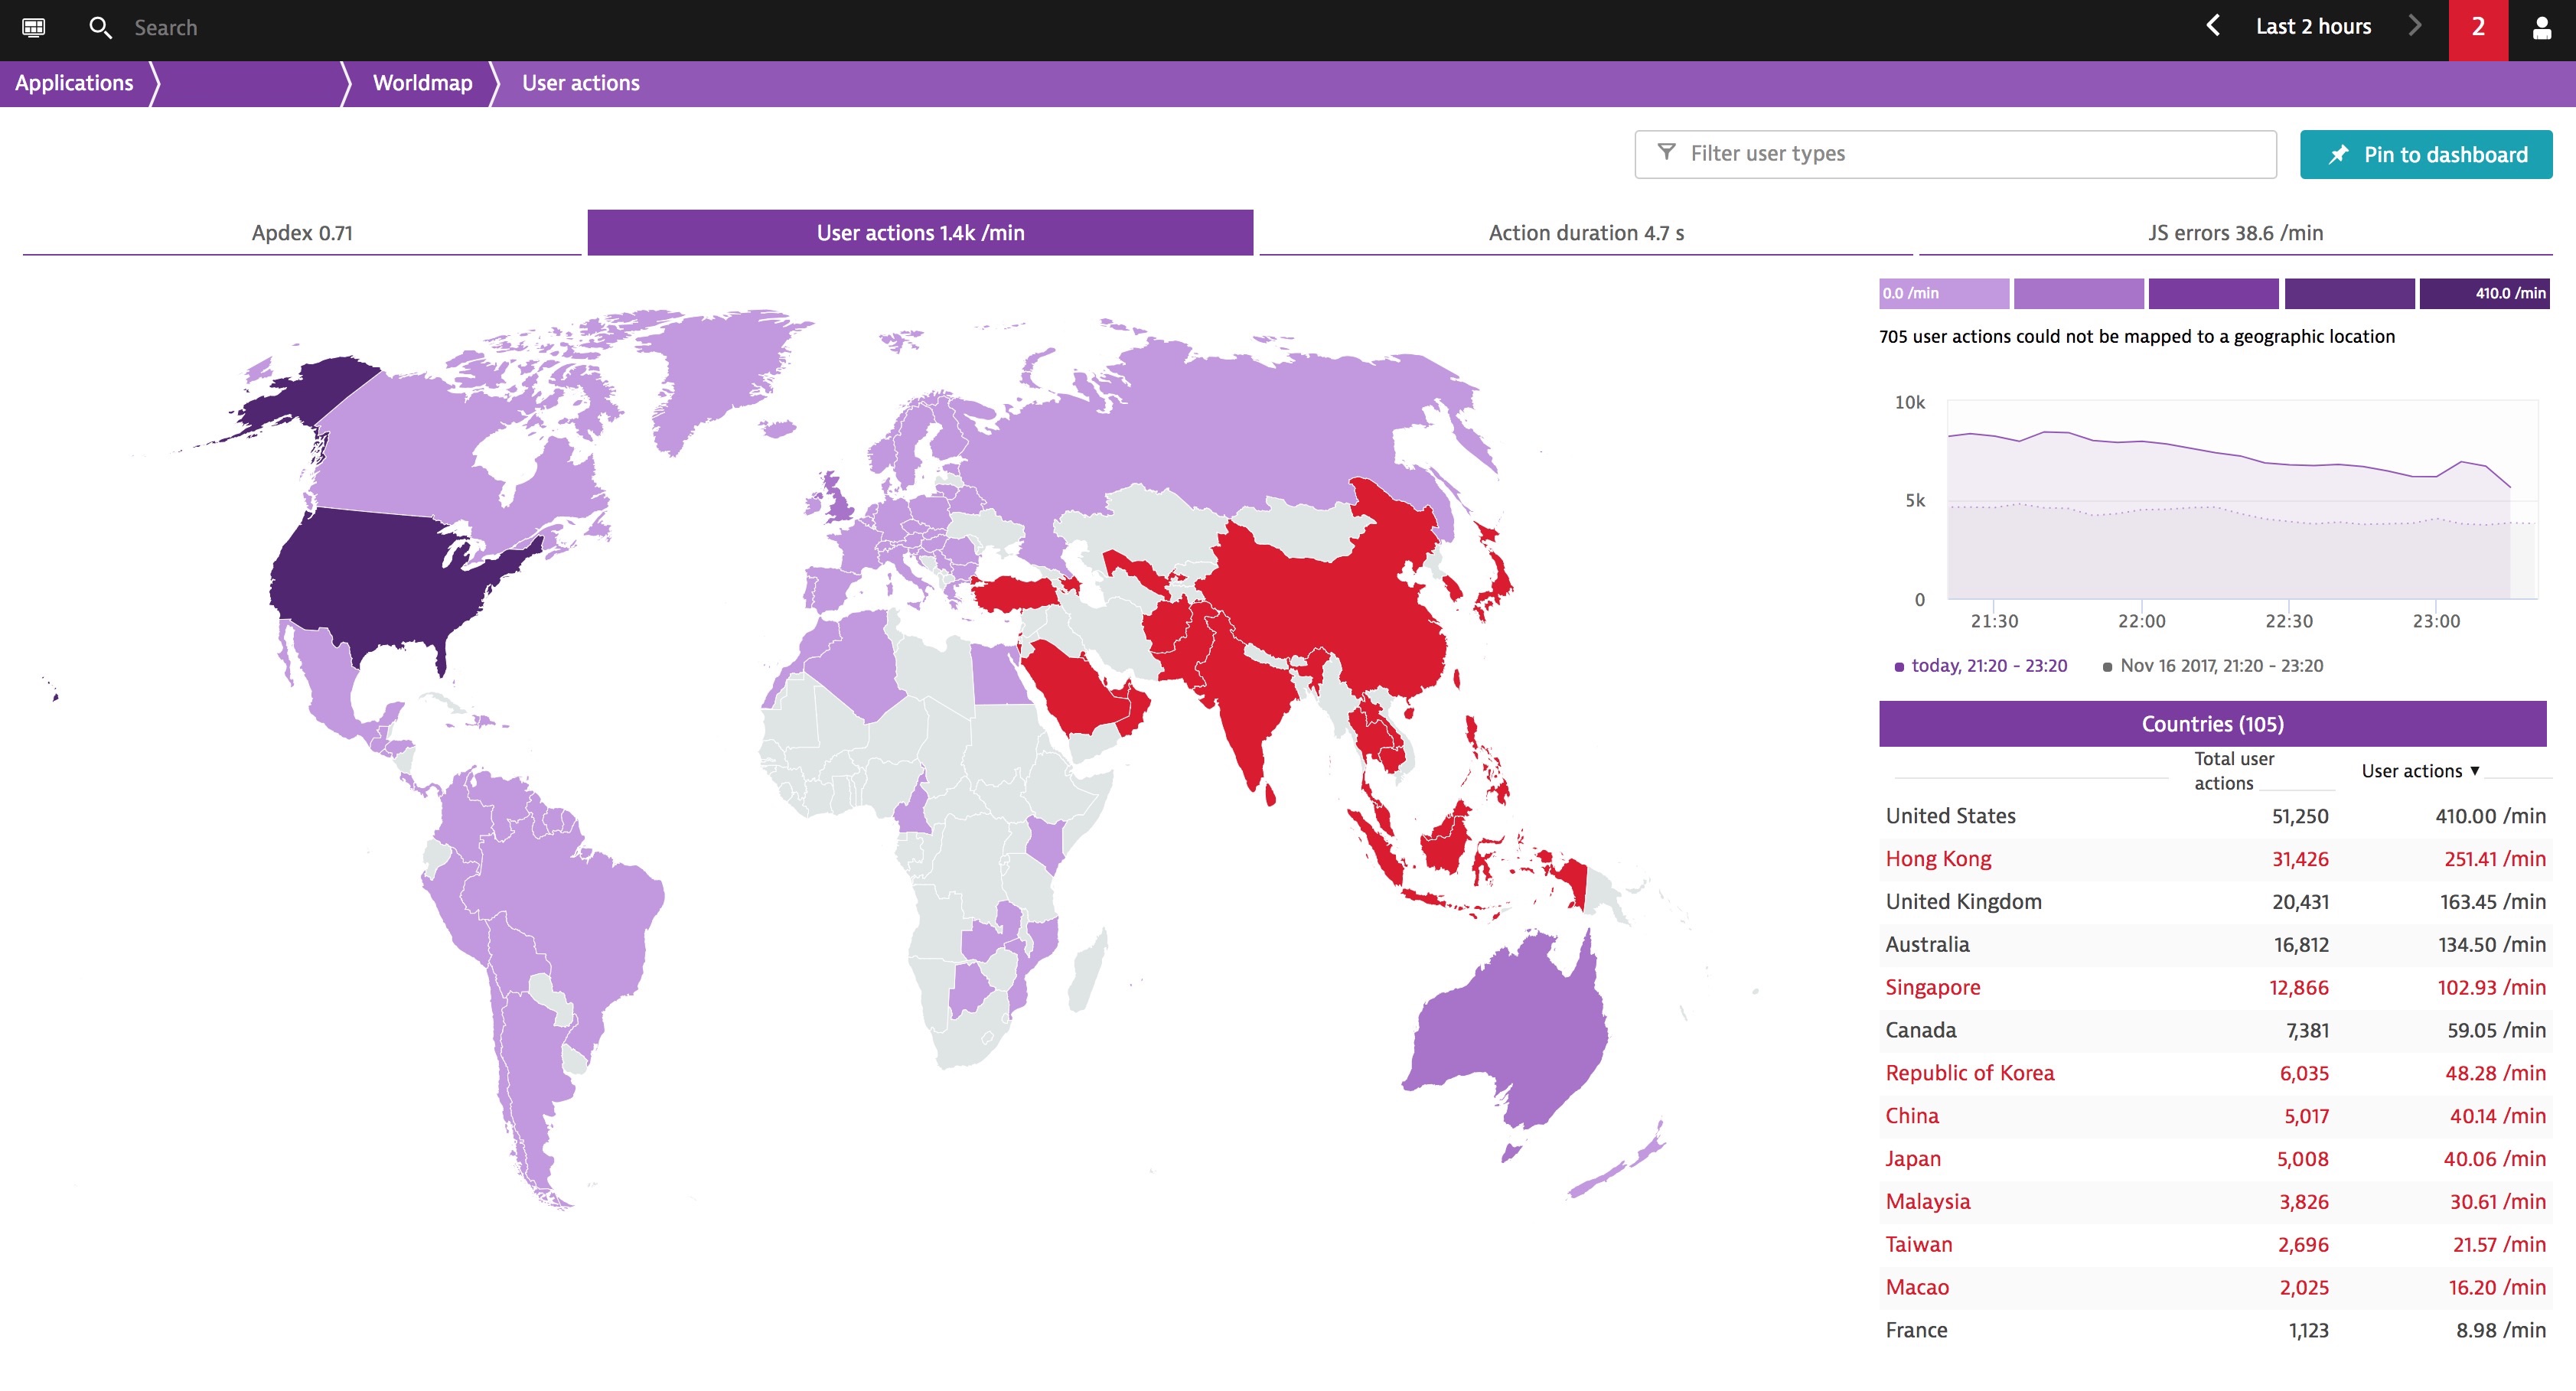Select United Kingdom in countries list
Screen dimensions: 2576x1391
[x=2215, y=902]
